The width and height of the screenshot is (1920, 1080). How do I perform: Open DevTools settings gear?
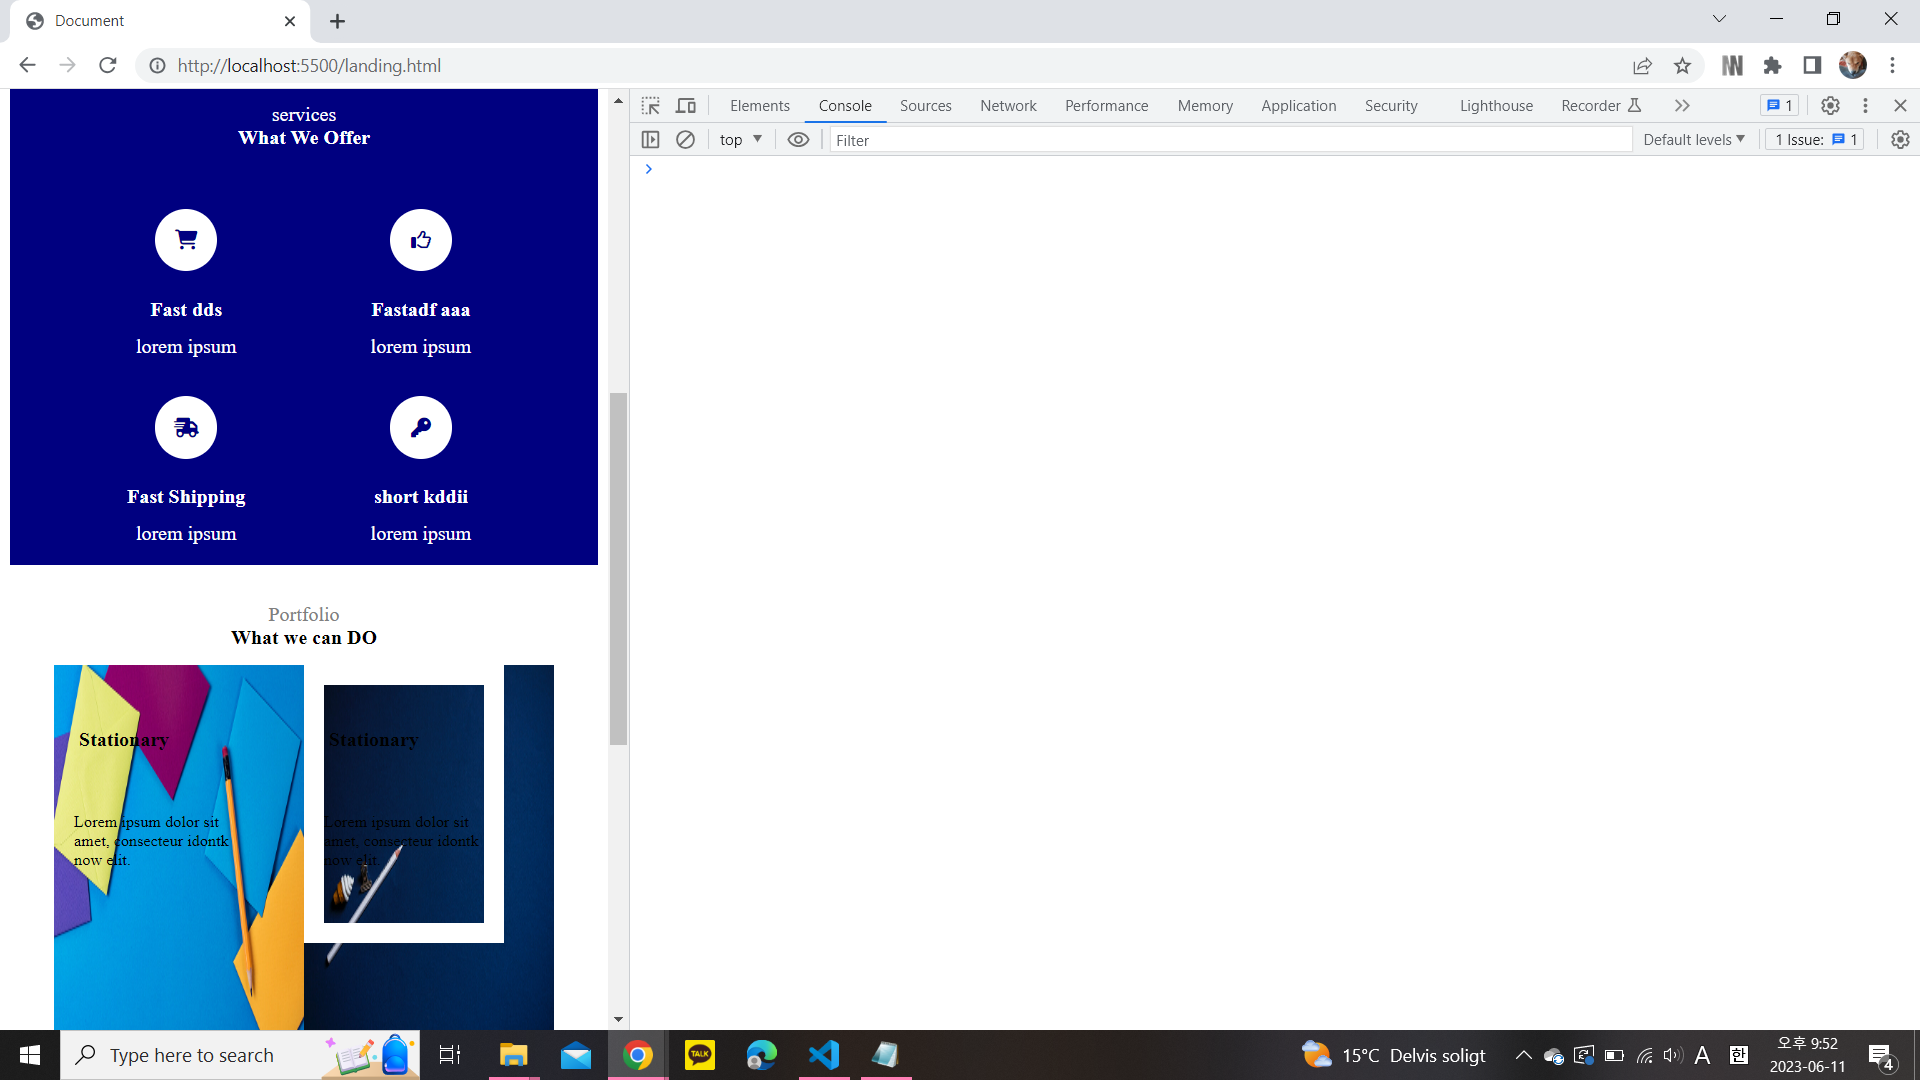[1830, 105]
